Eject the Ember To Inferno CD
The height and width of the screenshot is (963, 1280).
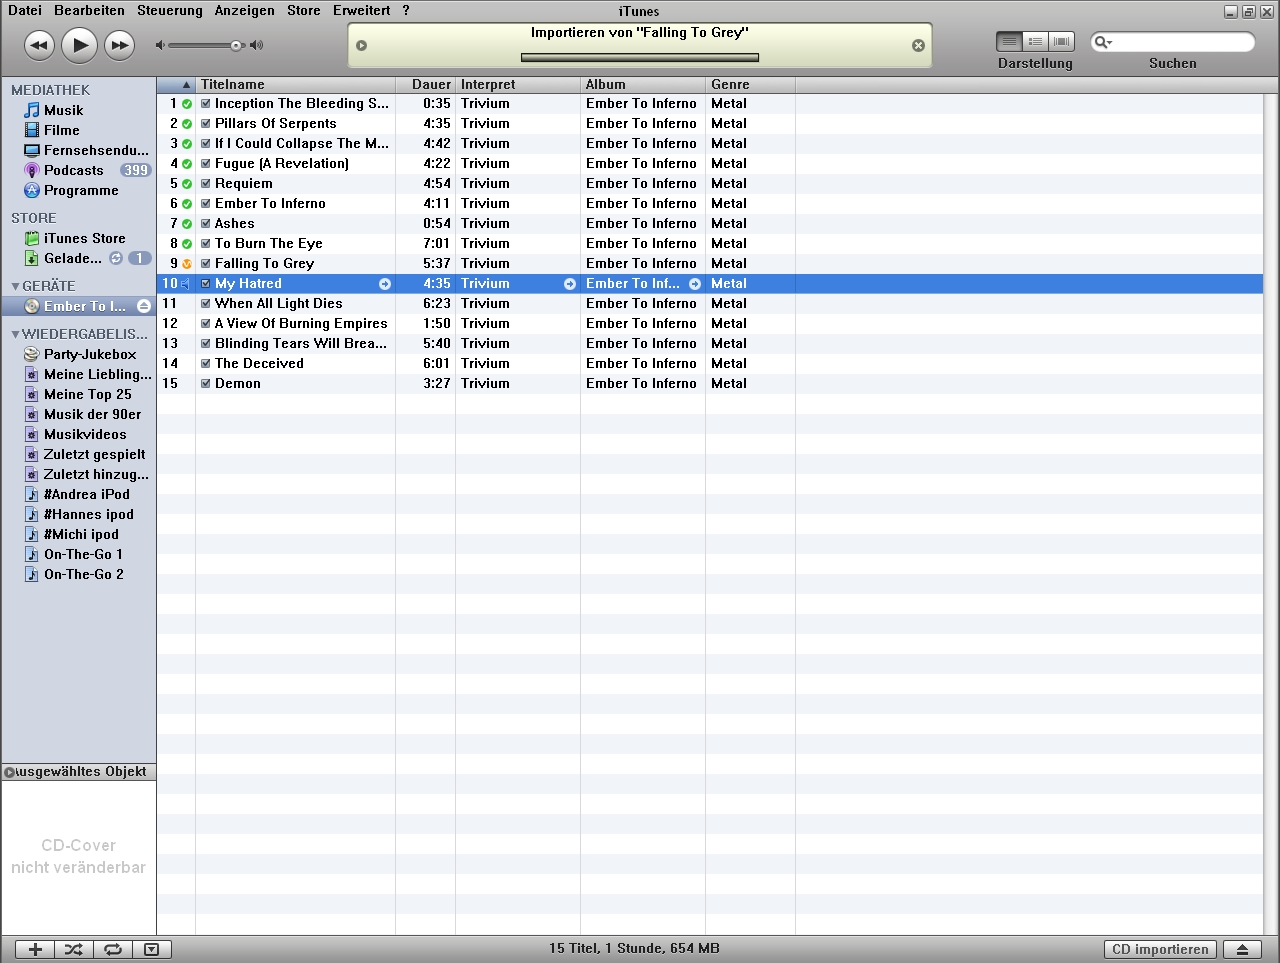tap(144, 306)
